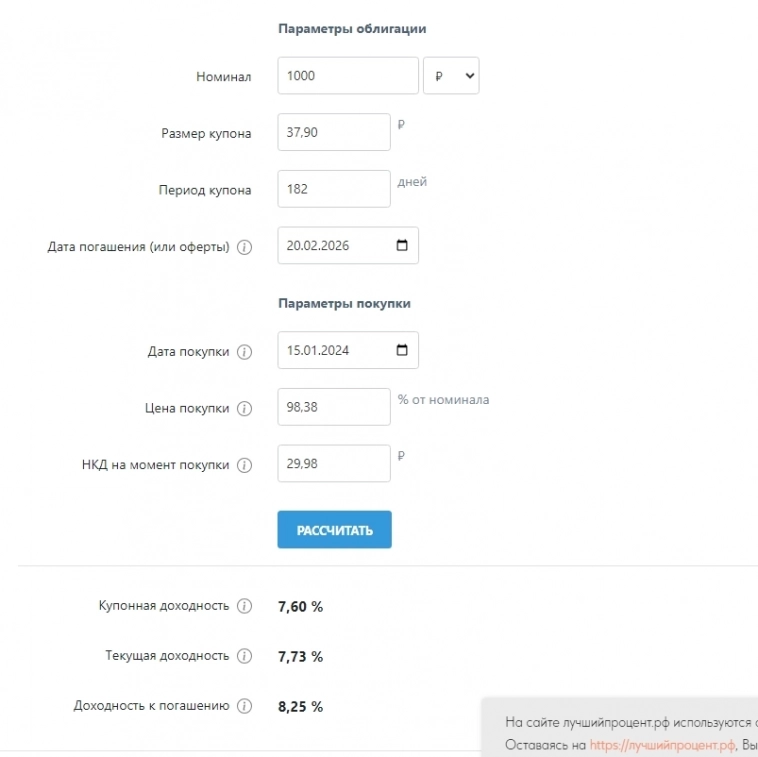The image size is (758, 757).
Task: Open the ruble currency dropdown
Action: point(451,76)
